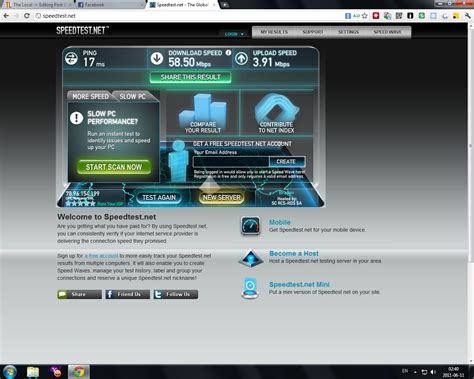The width and height of the screenshot is (474, 379).
Task: Open Chrome wrench settings menu
Action: [468, 16]
